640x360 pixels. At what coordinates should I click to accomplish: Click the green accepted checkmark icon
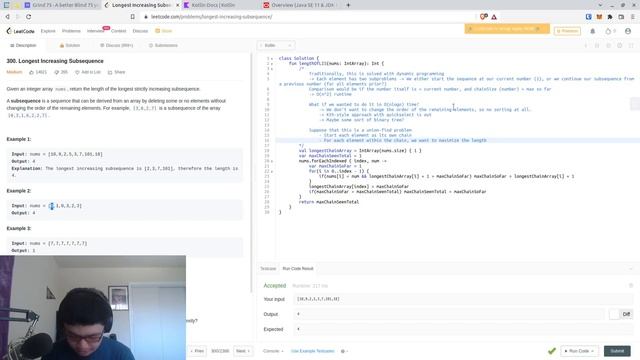(x=552, y=351)
